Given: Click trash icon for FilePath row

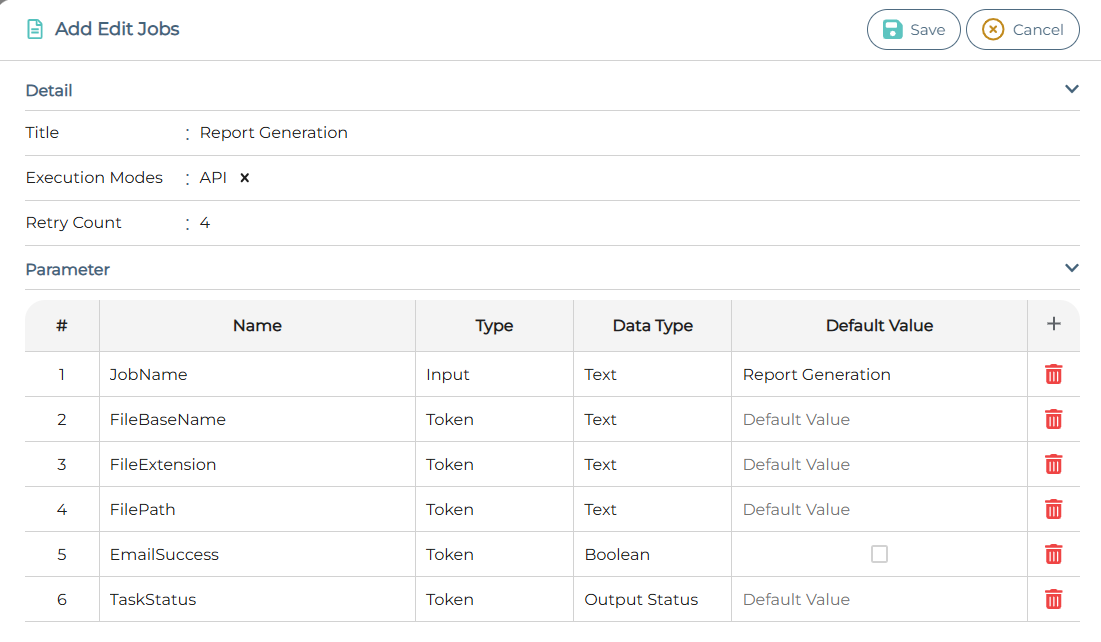Looking at the screenshot, I should pyautogui.click(x=1053, y=509).
